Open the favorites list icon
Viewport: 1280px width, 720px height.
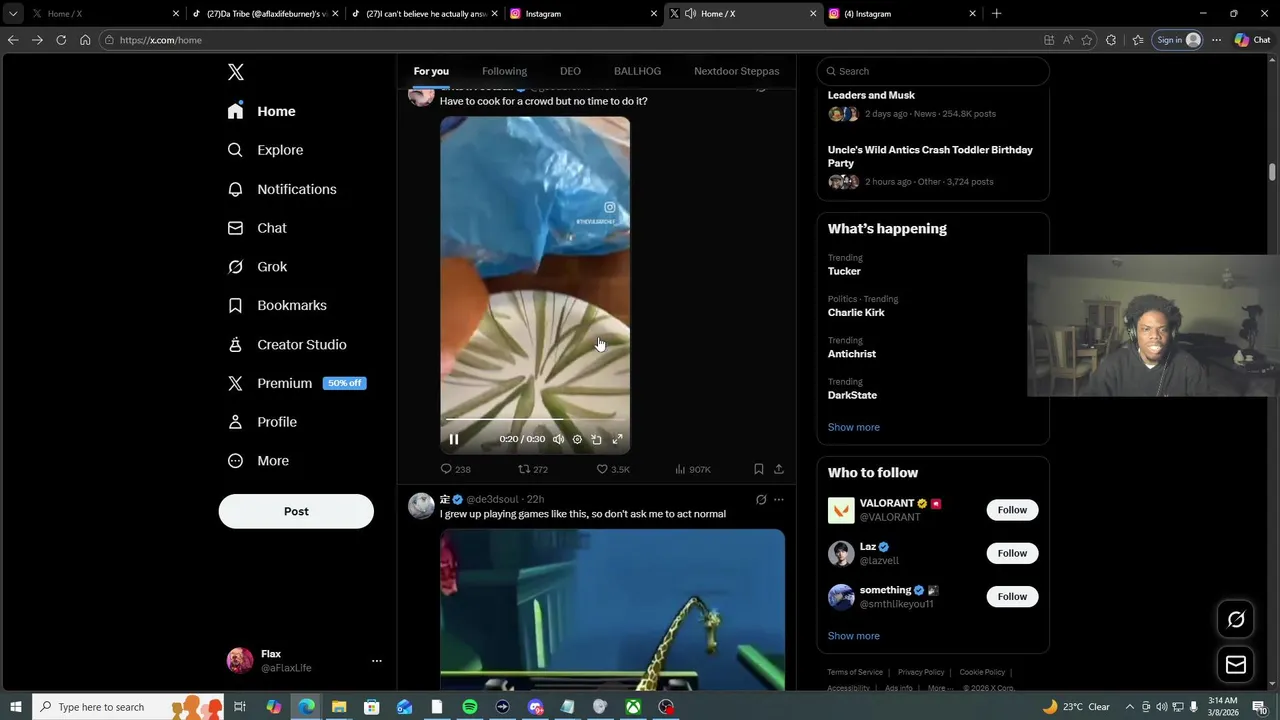[1138, 40]
